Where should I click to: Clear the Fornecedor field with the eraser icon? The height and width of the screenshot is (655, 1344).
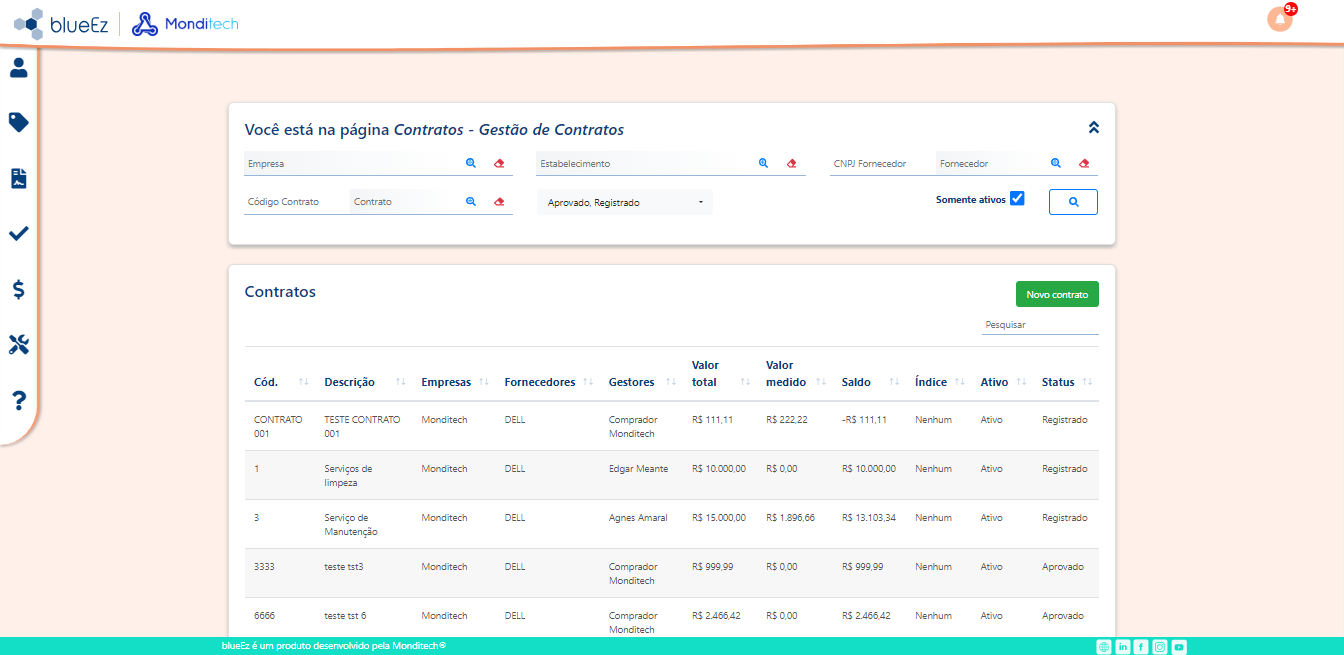1083,163
